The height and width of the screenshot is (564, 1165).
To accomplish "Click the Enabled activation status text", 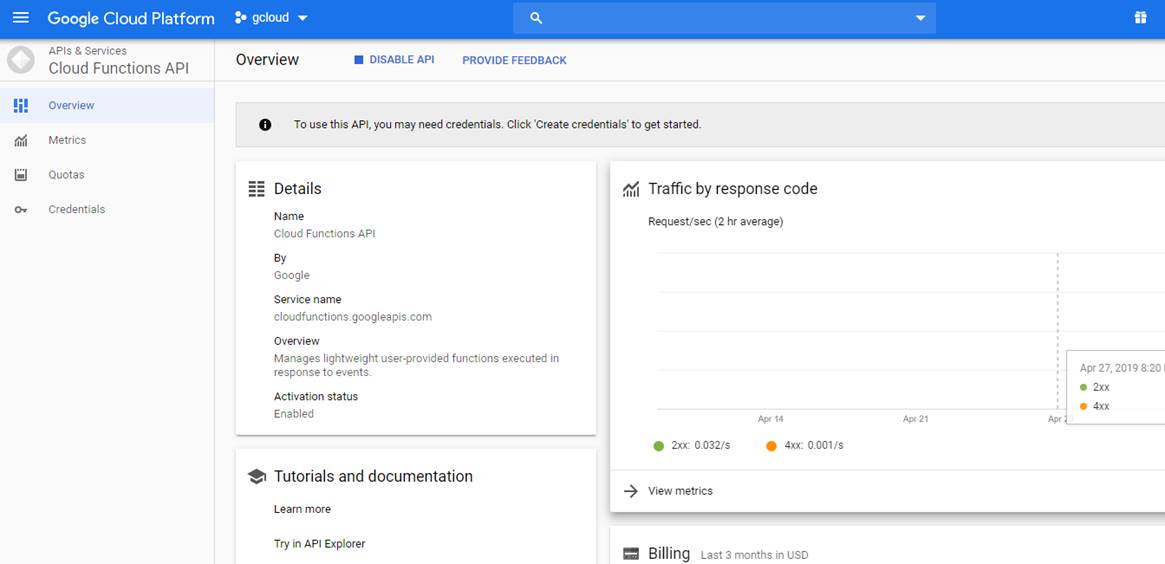I will coord(293,414).
